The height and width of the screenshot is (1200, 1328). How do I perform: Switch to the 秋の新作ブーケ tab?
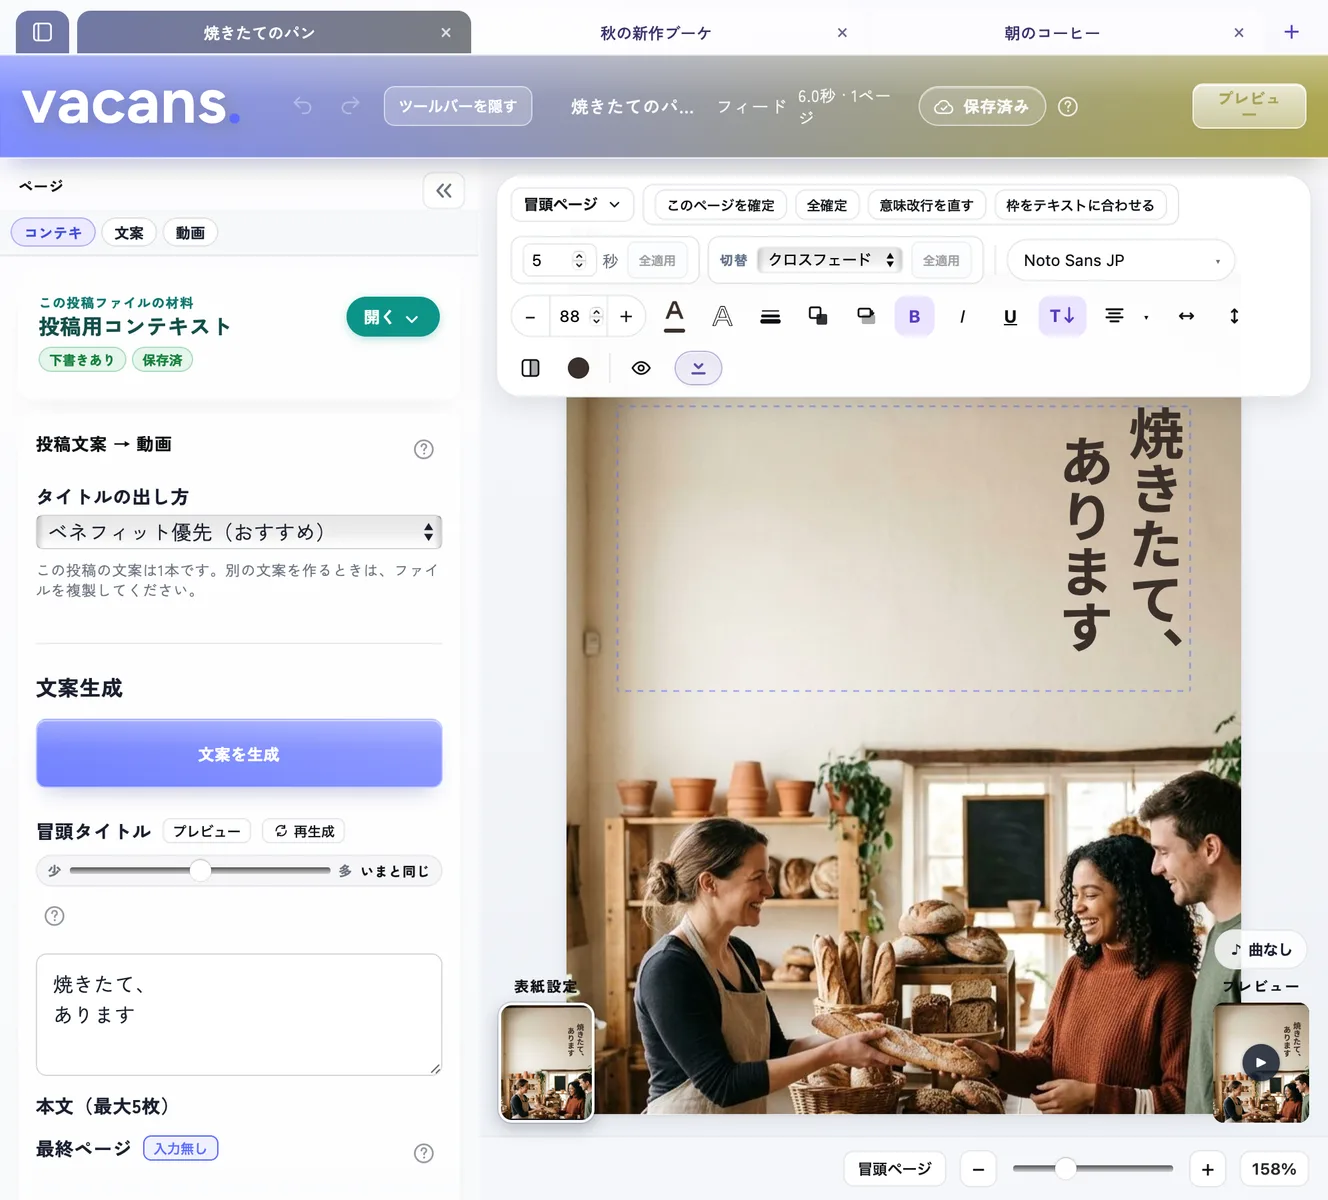tap(656, 33)
